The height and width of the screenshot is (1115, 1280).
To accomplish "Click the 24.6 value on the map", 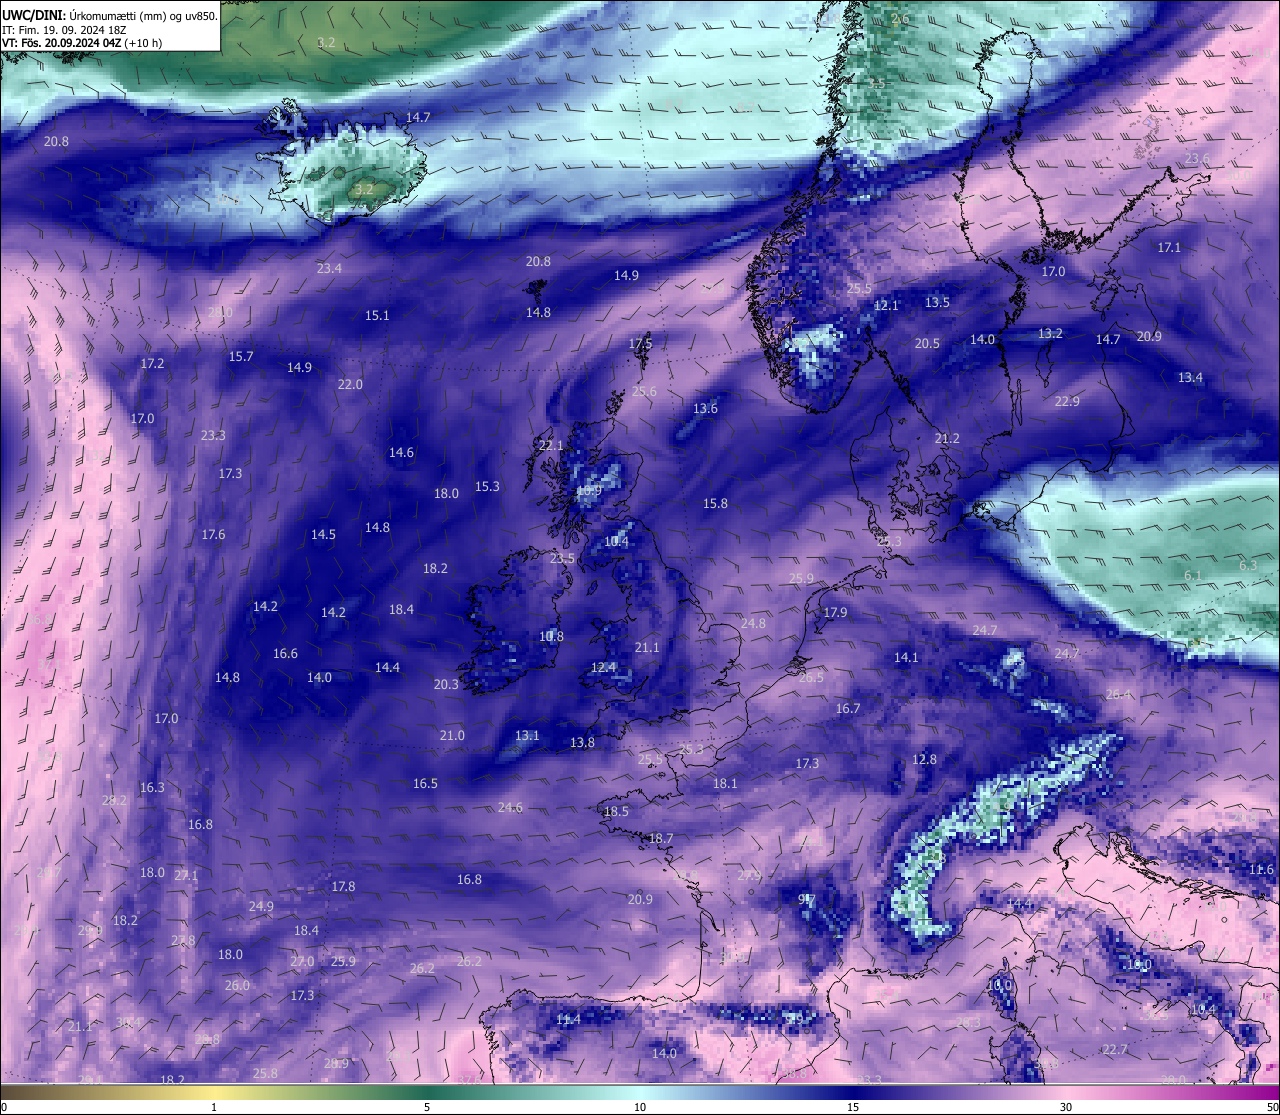I will pyautogui.click(x=510, y=807).
